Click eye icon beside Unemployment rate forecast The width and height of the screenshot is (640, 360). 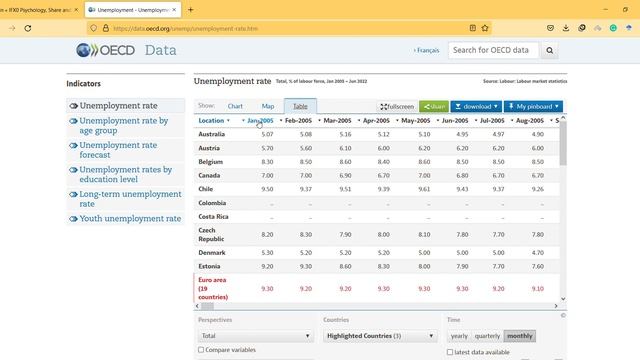pyautogui.click(x=73, y=145)
